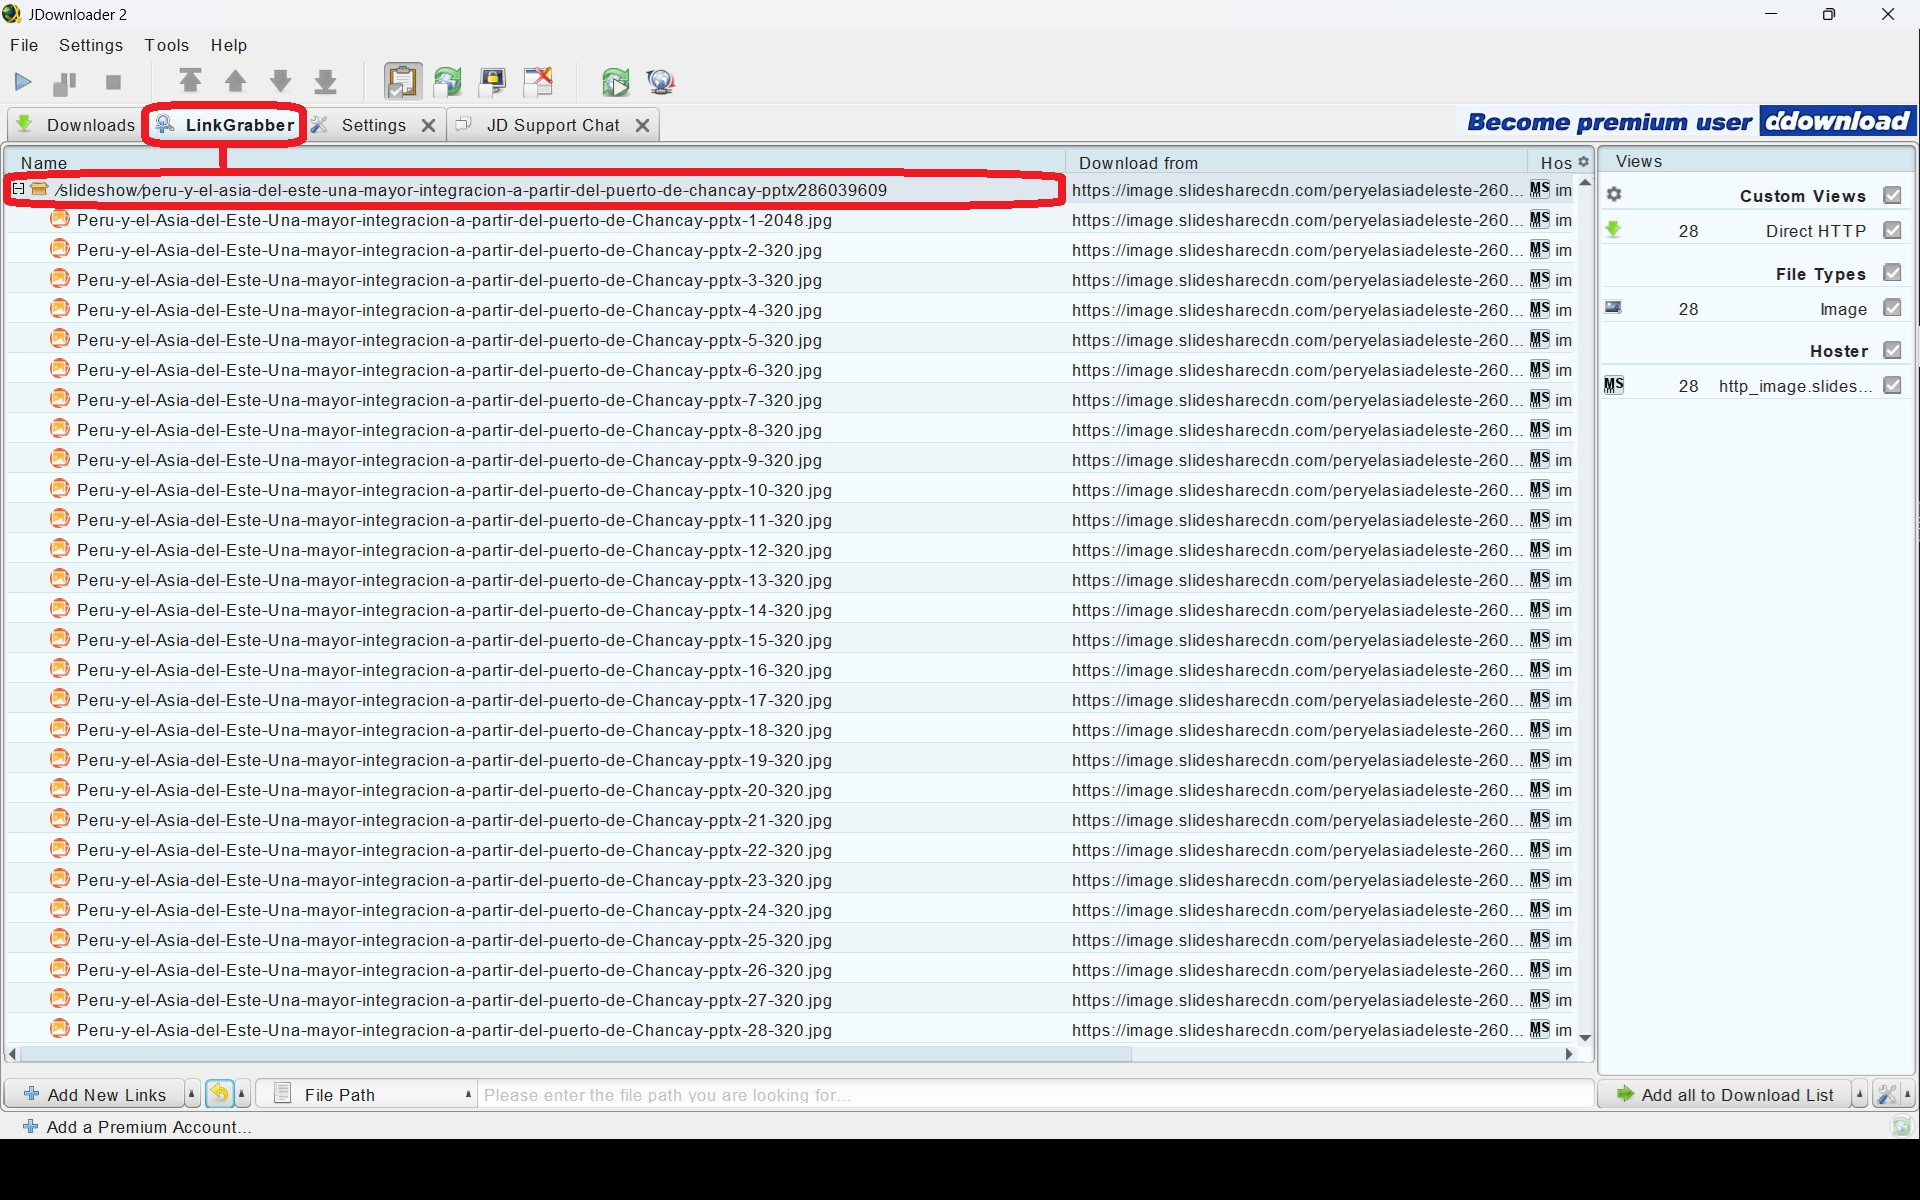Click the auto reconnect icon
The height and width of the screenshot is (1200, 1920).
click(447, 82)
